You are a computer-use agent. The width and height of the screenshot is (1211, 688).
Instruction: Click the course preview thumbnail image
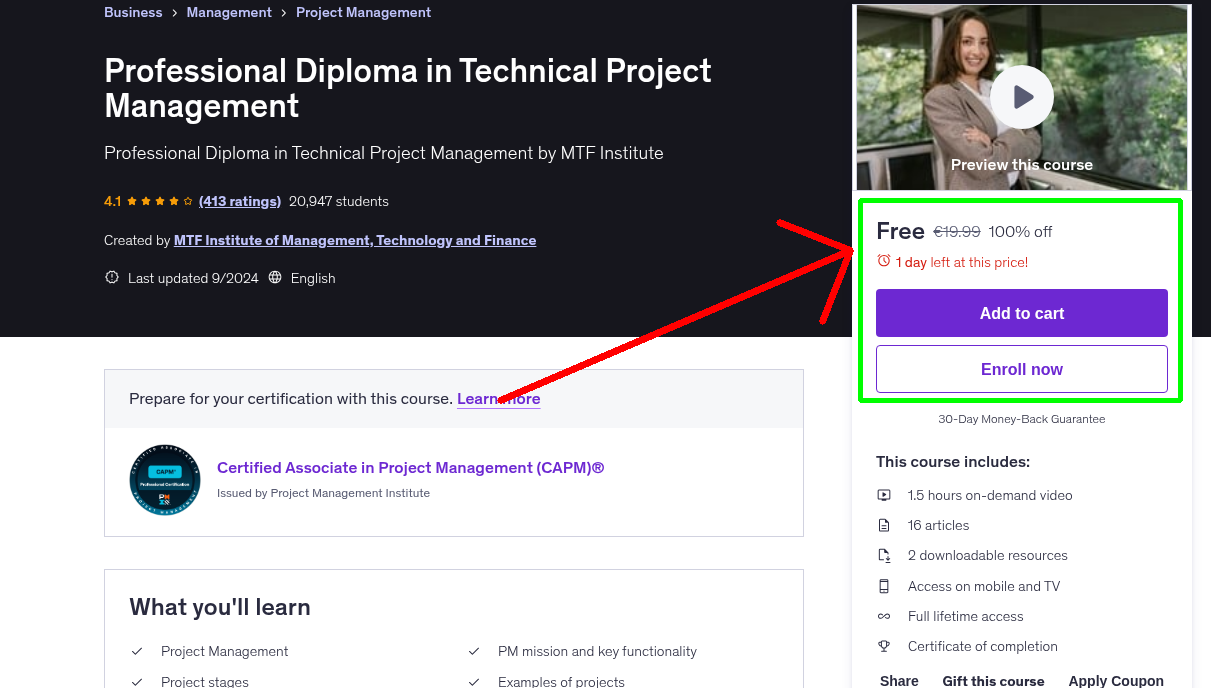coord(1022,97)
